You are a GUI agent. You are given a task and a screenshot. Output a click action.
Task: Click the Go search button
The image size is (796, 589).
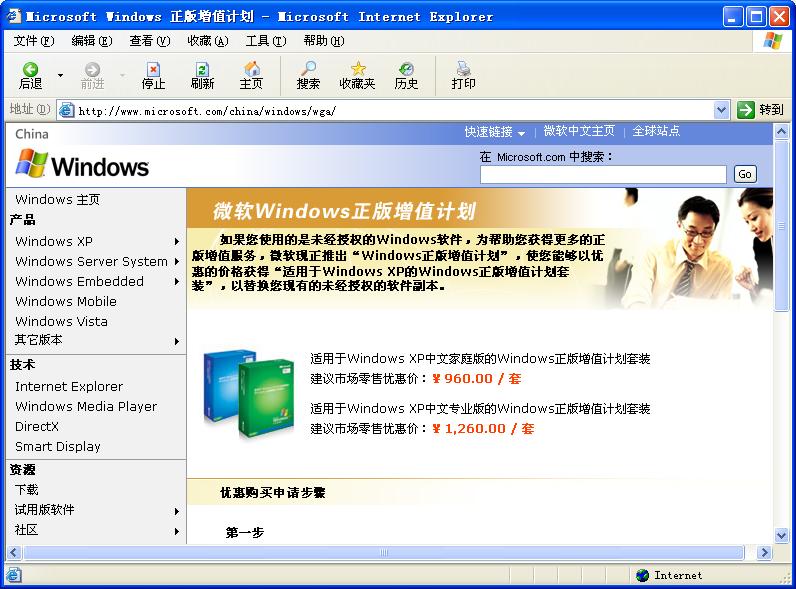[745, 174]
